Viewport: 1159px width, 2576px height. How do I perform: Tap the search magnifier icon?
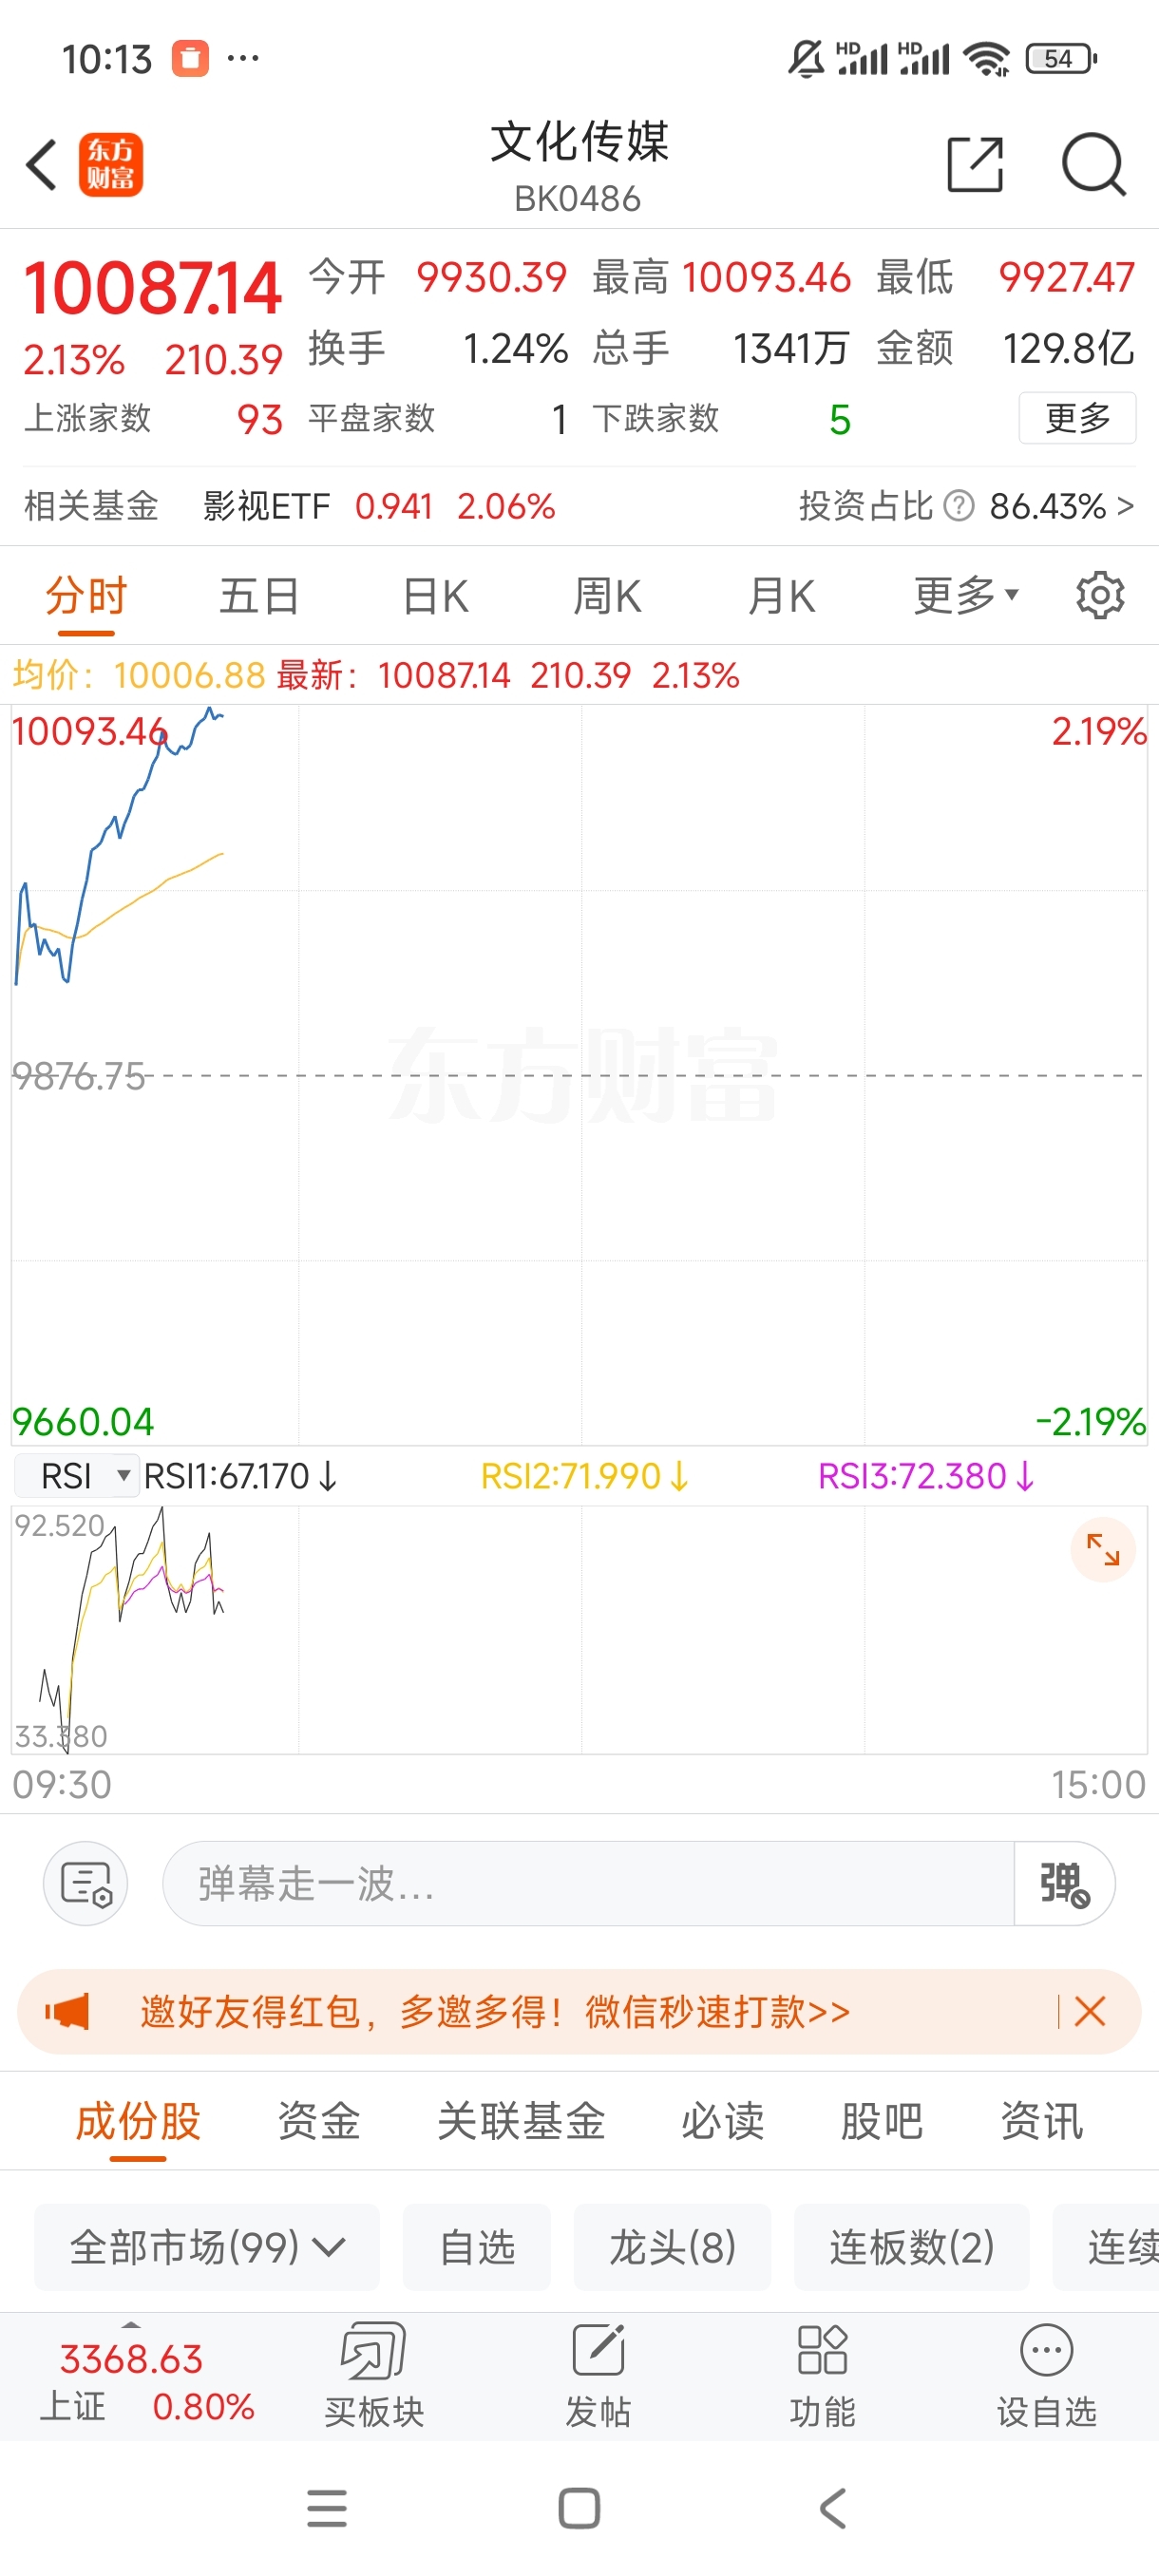click(x=1093, y=164)
